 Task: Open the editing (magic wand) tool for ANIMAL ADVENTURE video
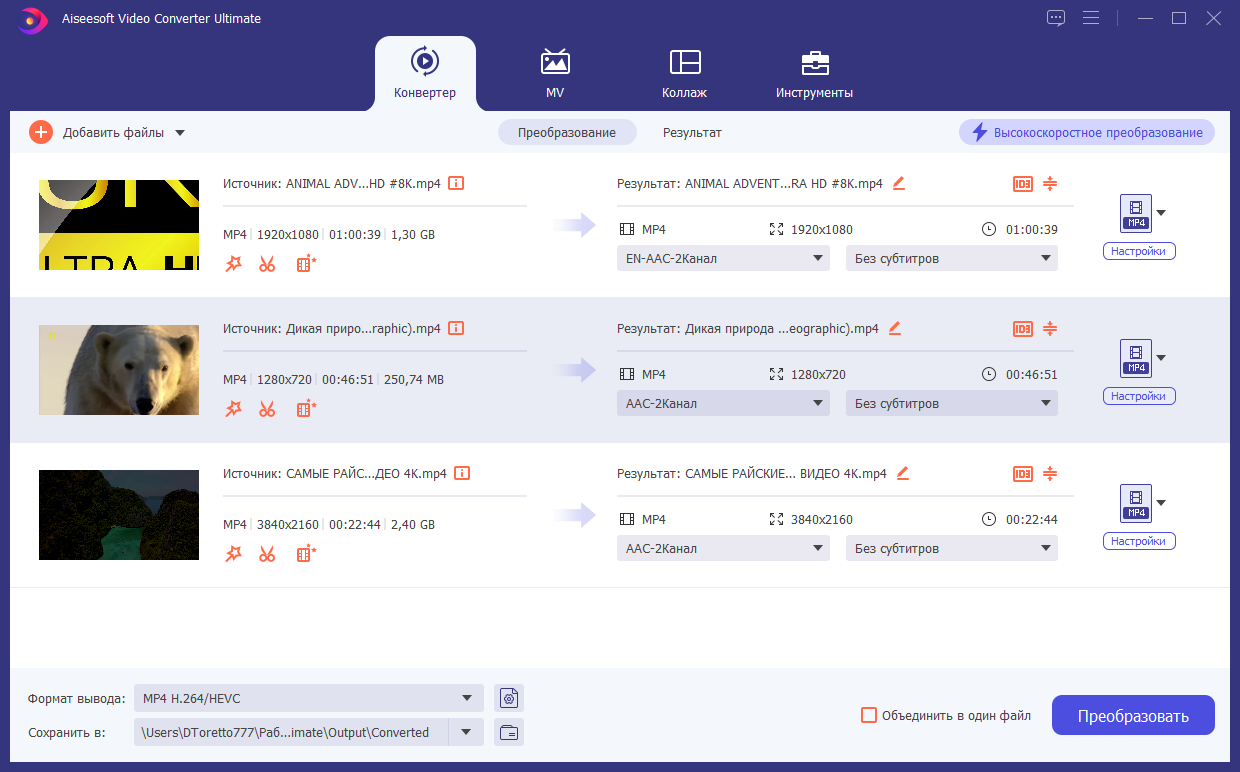[x=233, y=263]
